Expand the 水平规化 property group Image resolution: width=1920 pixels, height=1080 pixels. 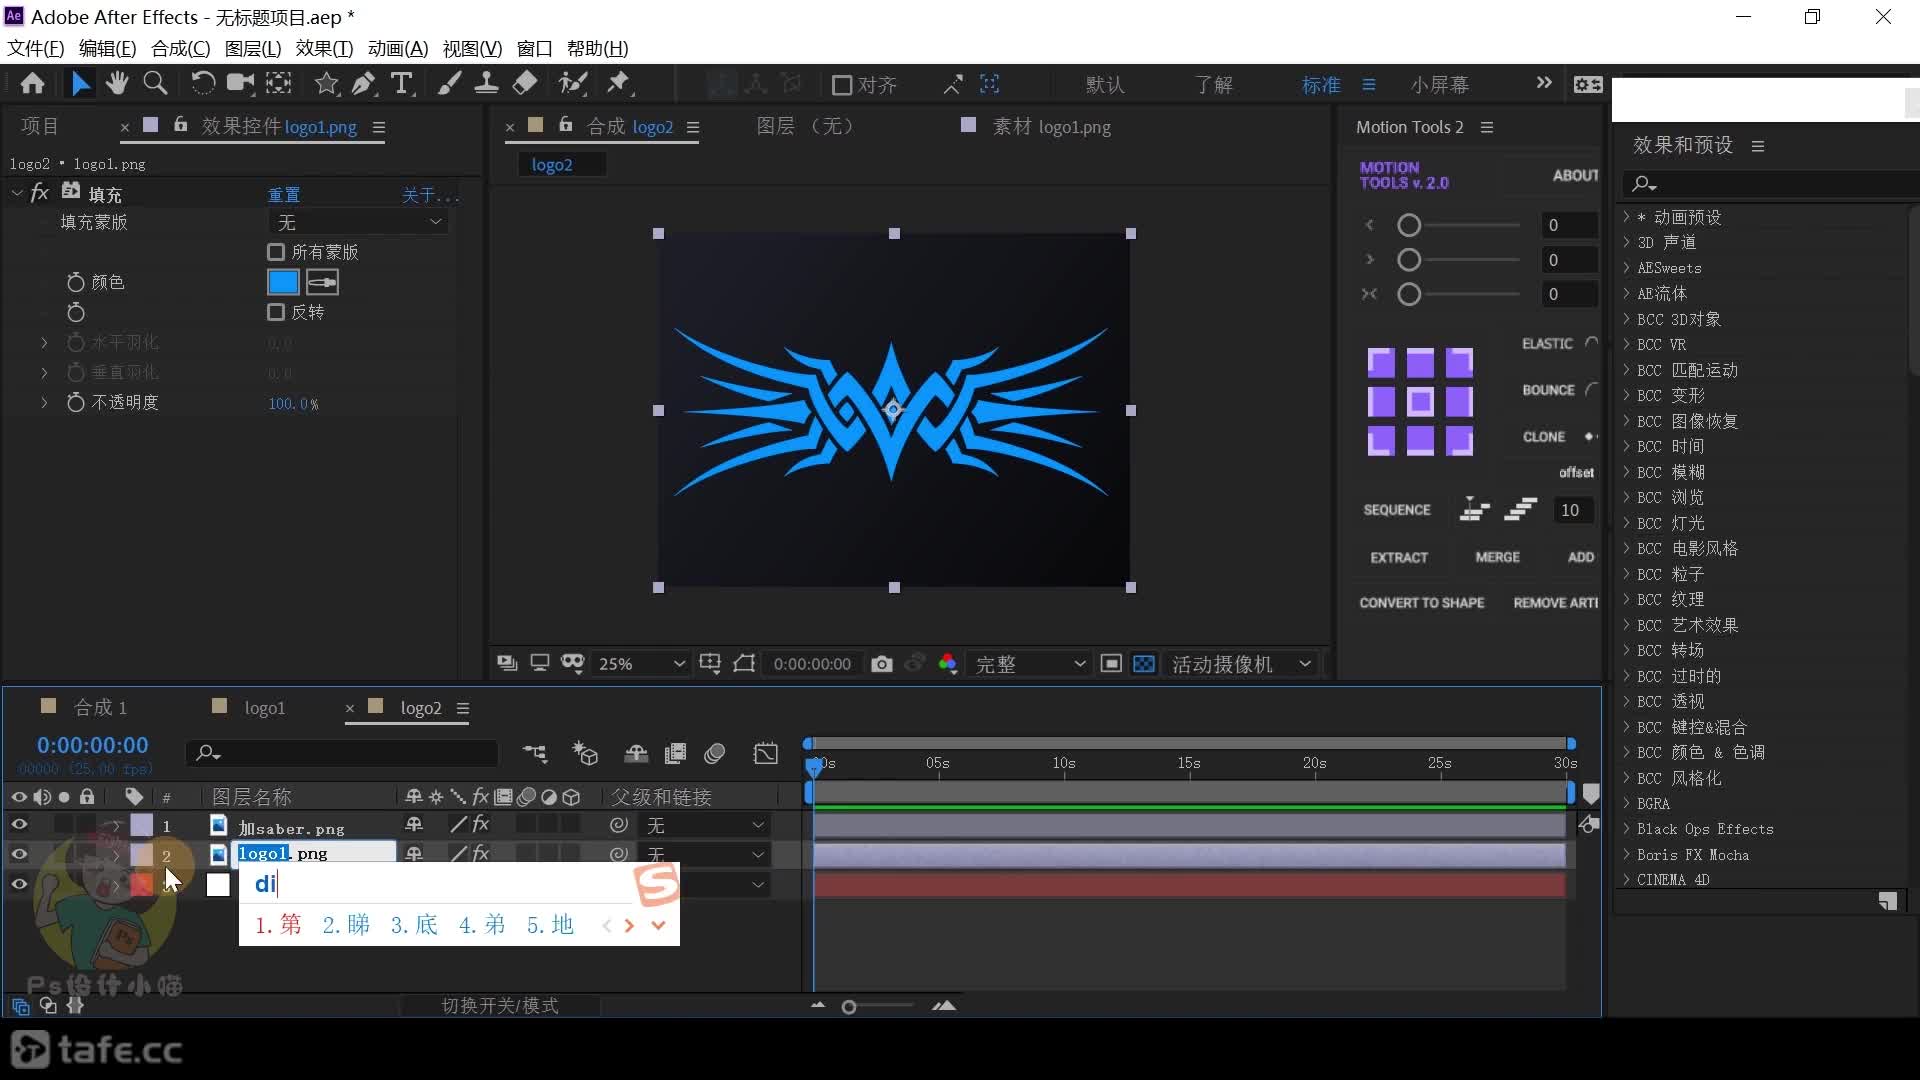44,342
